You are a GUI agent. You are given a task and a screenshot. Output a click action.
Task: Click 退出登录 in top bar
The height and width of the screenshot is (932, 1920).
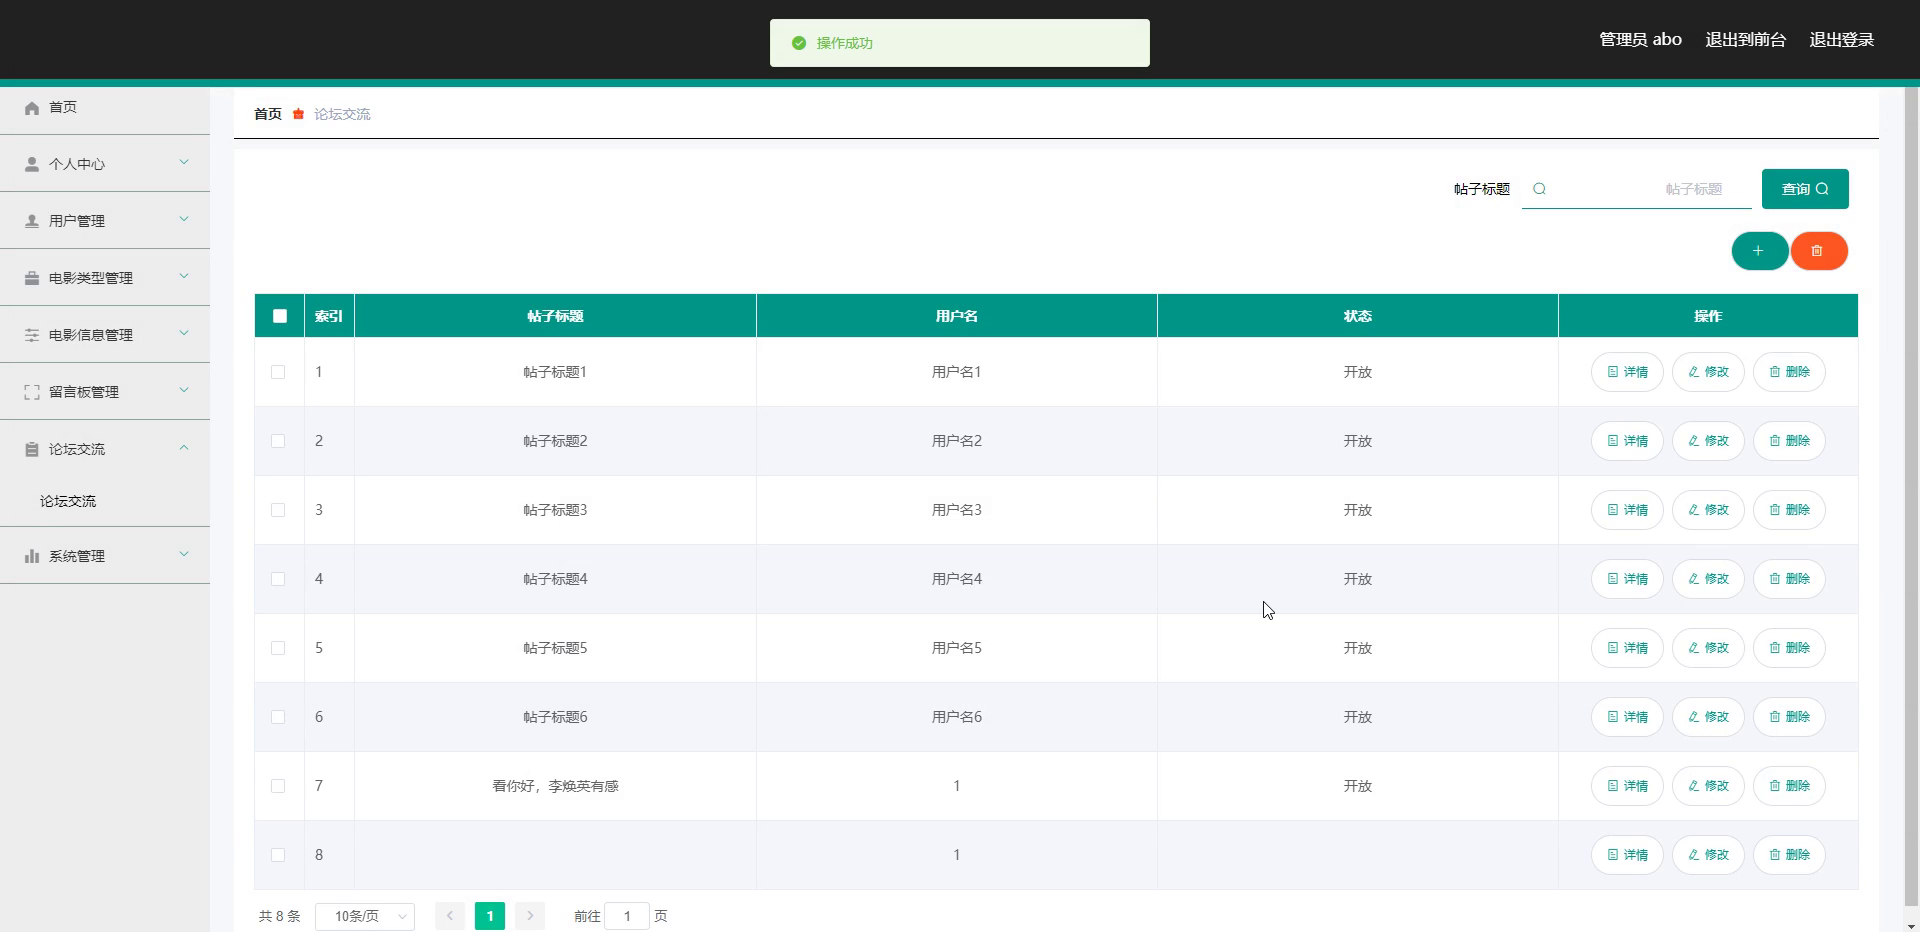(x=1842, y=40)
